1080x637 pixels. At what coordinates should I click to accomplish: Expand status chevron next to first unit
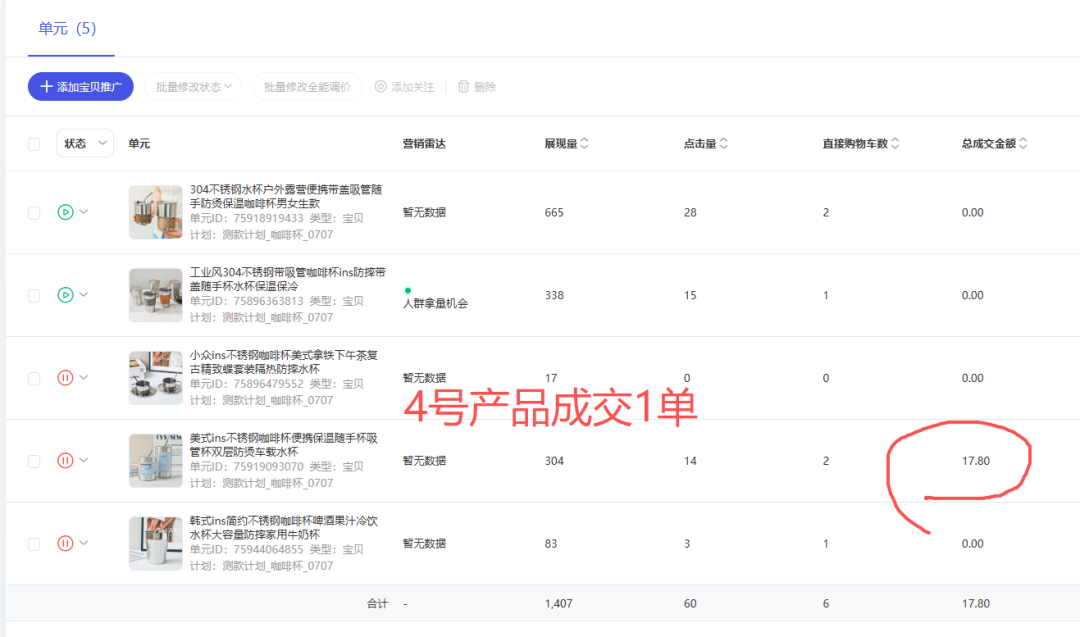coord(84,212)
